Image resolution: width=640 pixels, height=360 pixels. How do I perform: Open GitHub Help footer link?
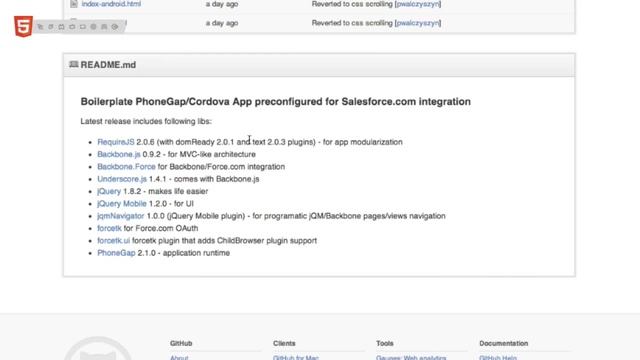(x=498, y=358)
